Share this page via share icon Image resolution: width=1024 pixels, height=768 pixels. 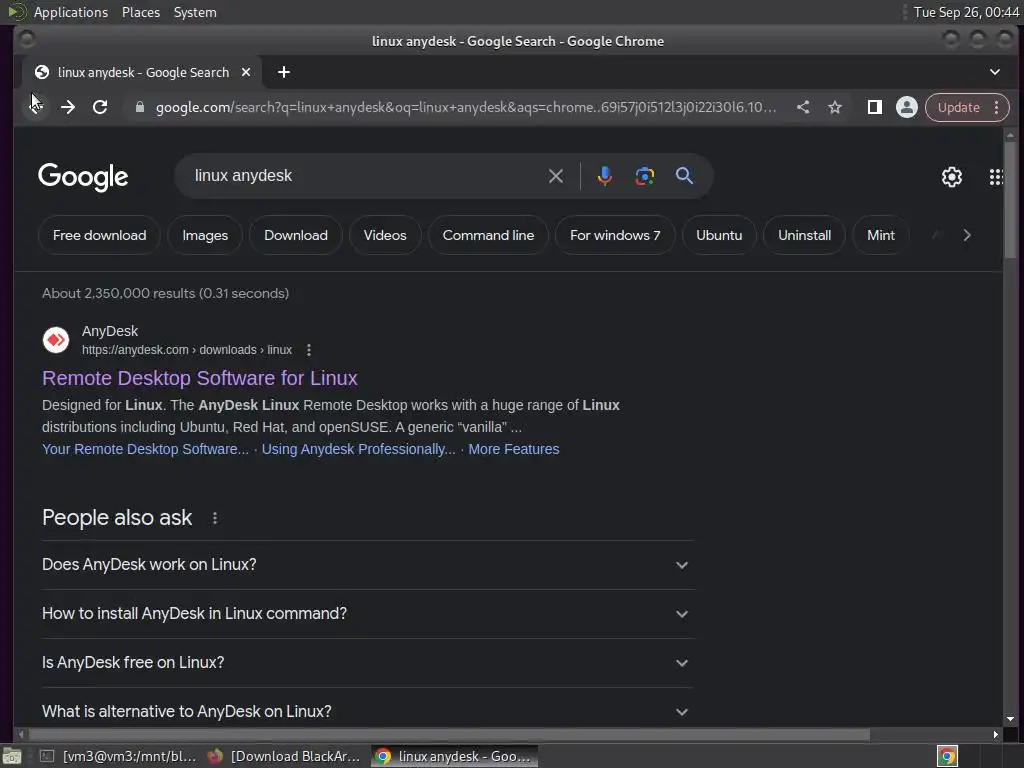(803, 107)
